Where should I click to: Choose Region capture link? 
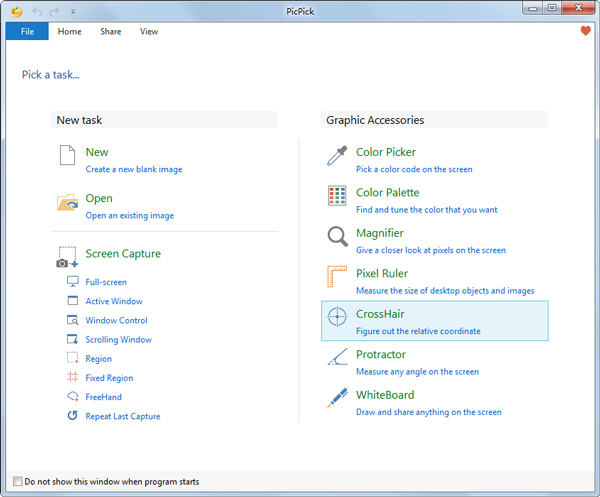99,359
